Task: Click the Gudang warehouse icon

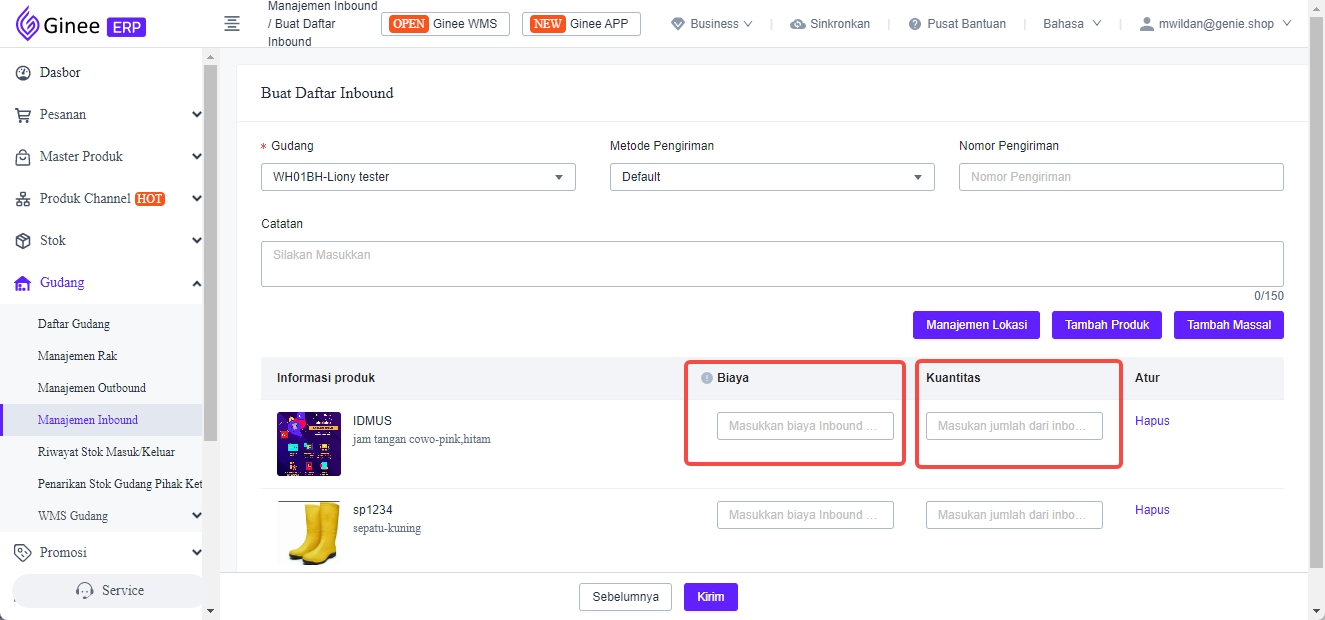Action: pos(22,283)
